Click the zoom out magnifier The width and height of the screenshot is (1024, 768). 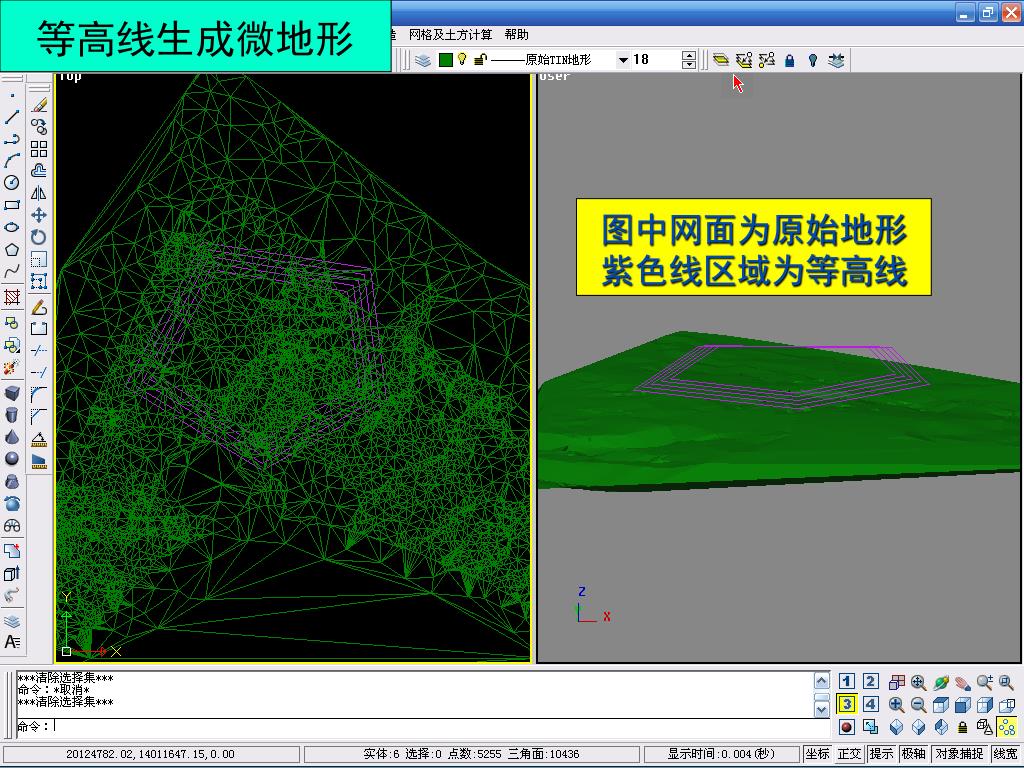point(918,705)
